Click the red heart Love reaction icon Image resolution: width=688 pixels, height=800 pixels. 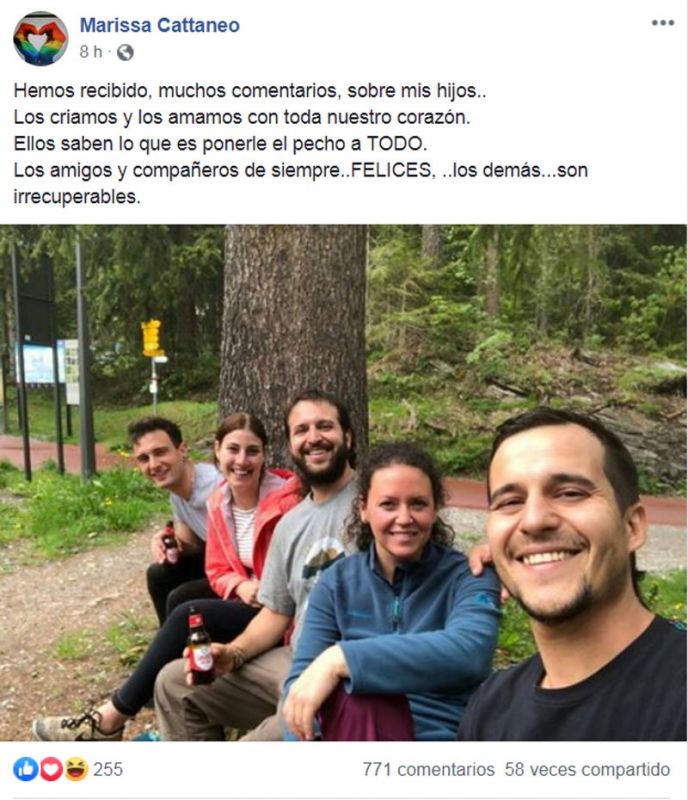point(51,769)
